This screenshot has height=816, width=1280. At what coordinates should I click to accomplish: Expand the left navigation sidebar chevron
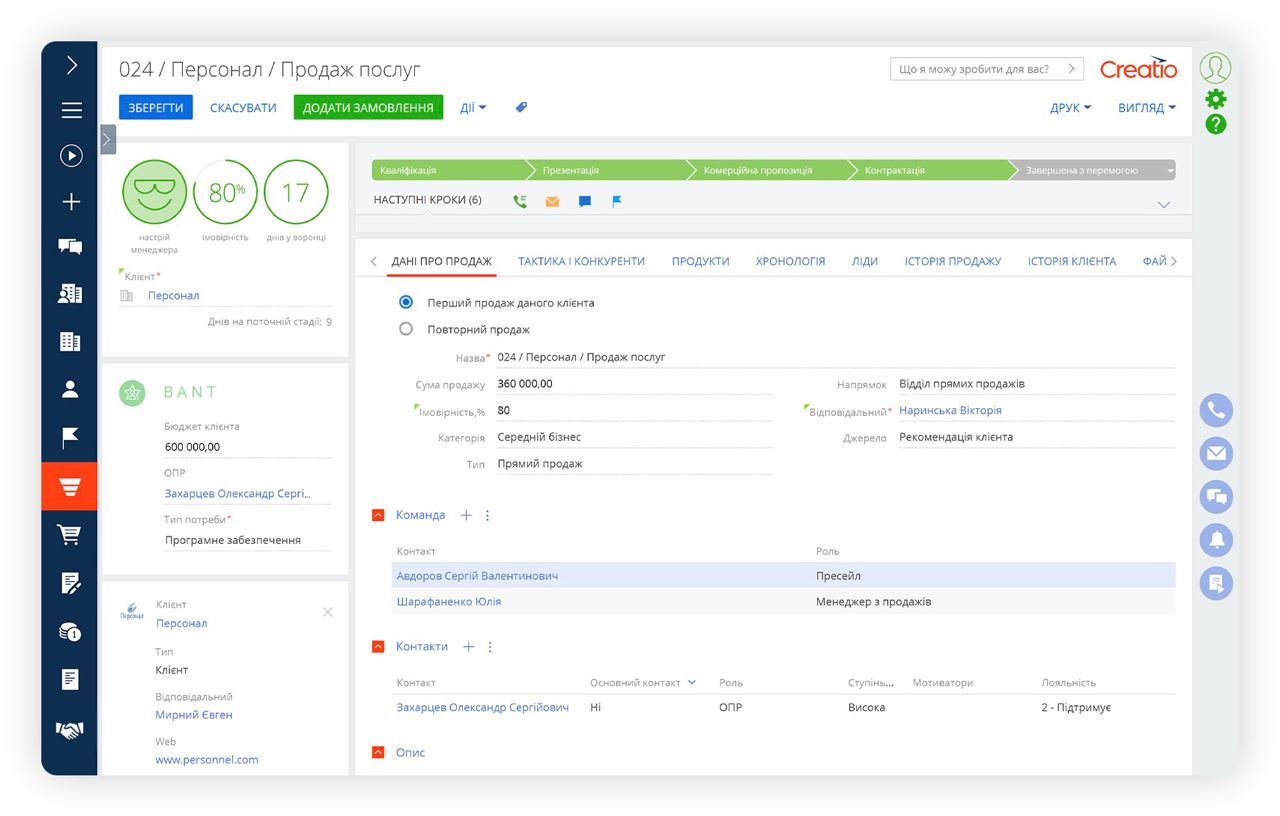point(71,65)
